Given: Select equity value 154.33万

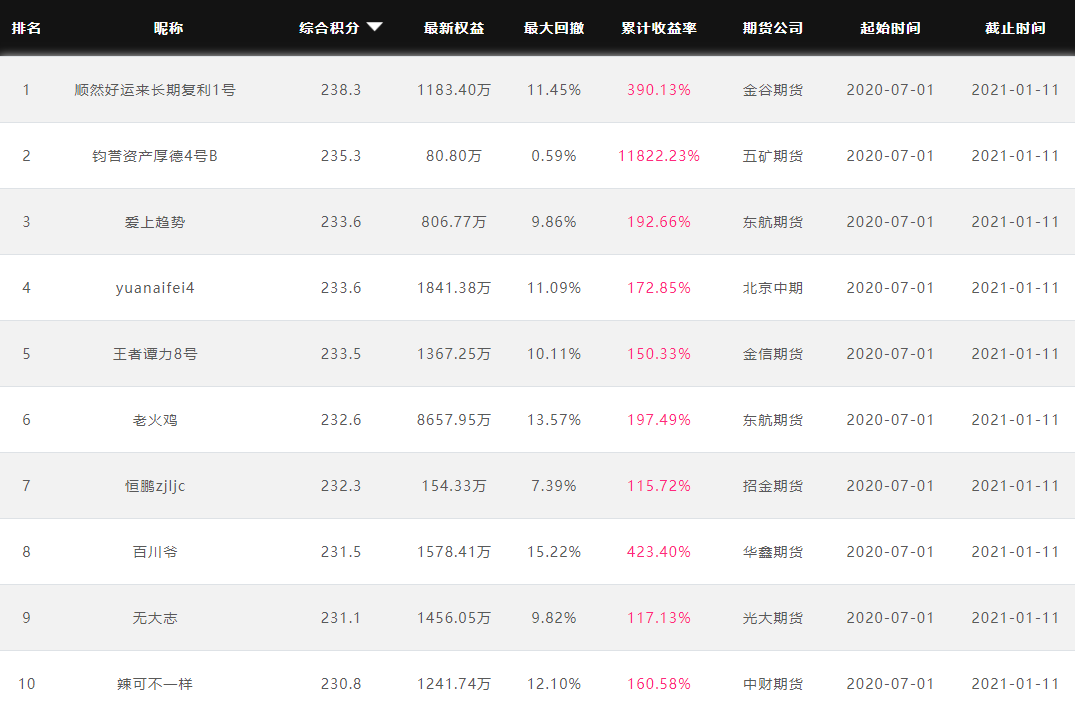Looking at the screenshot, I should click(x=454, y=486).
